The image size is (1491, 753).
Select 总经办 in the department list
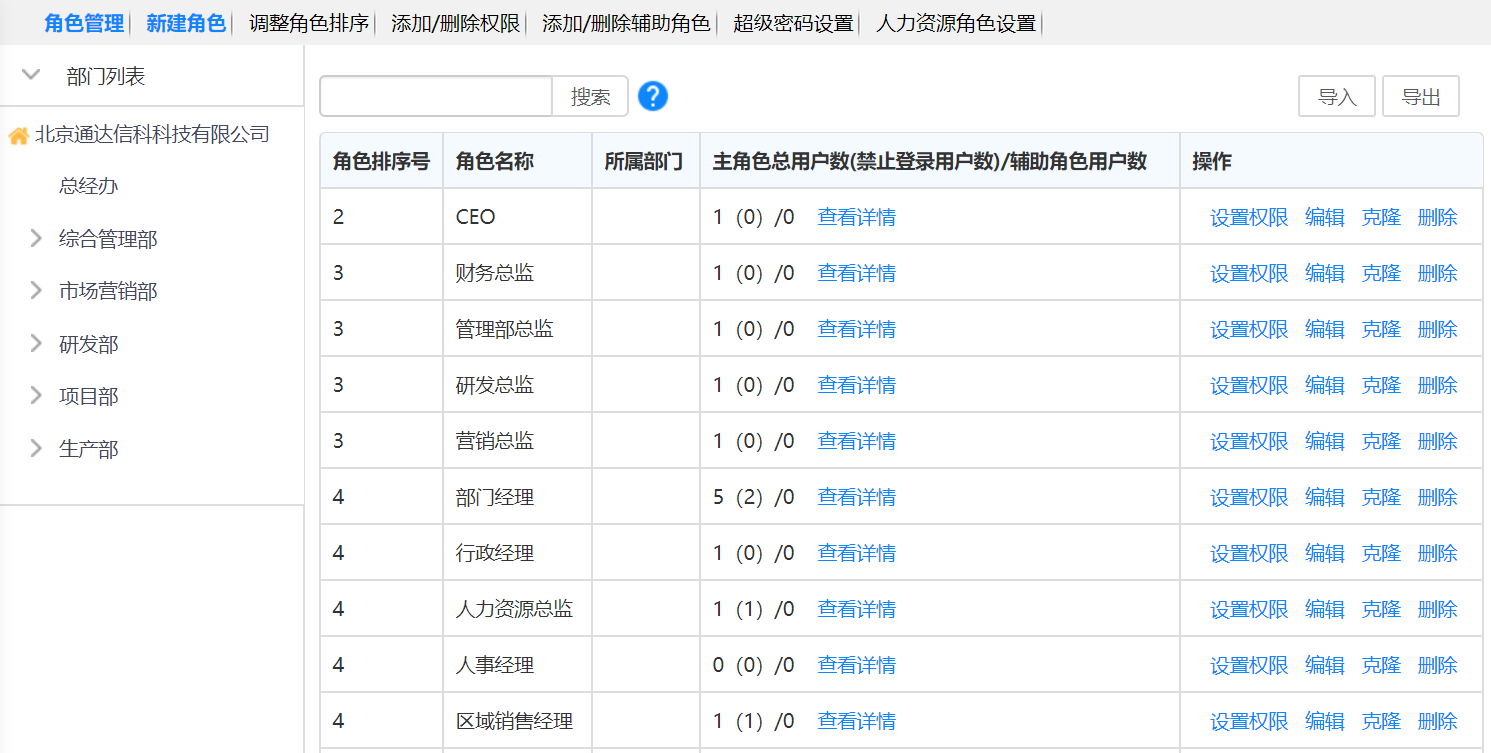coord(89,186)
